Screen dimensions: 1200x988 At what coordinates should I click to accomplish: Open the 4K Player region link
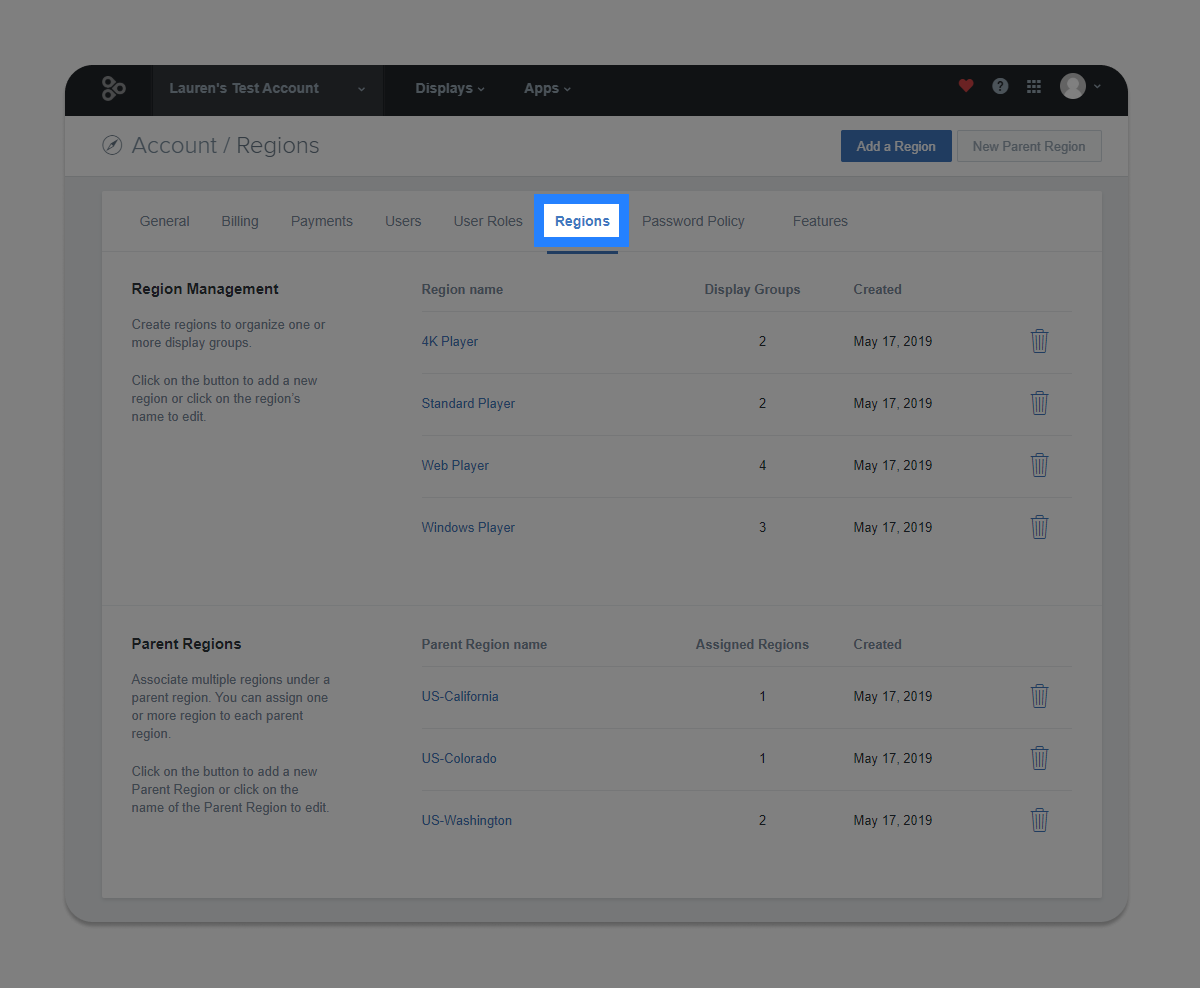tap(450, 341)
